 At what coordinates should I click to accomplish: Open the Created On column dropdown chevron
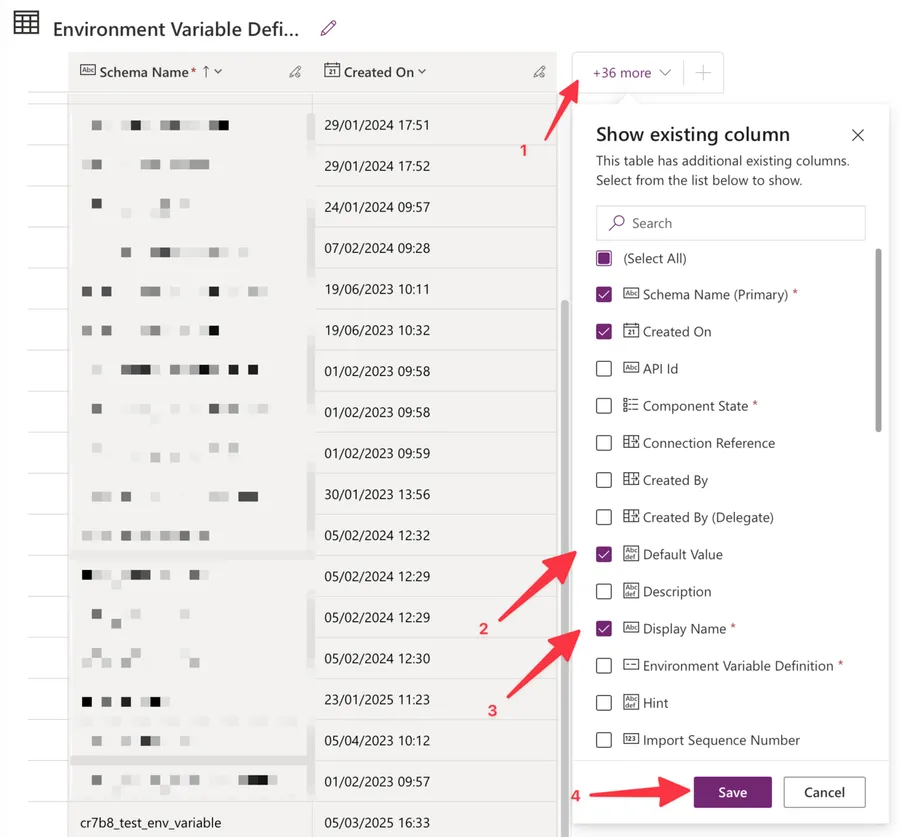click(422, 72)
